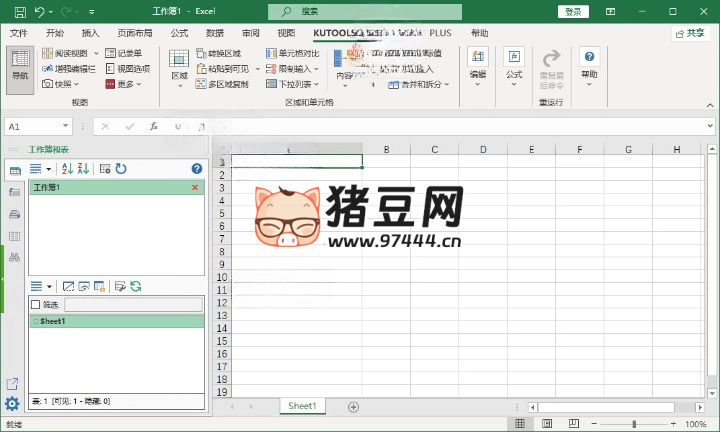Open the AutoText pane in sidebar
Screen dimensions: 720x432
click(14, 192)
